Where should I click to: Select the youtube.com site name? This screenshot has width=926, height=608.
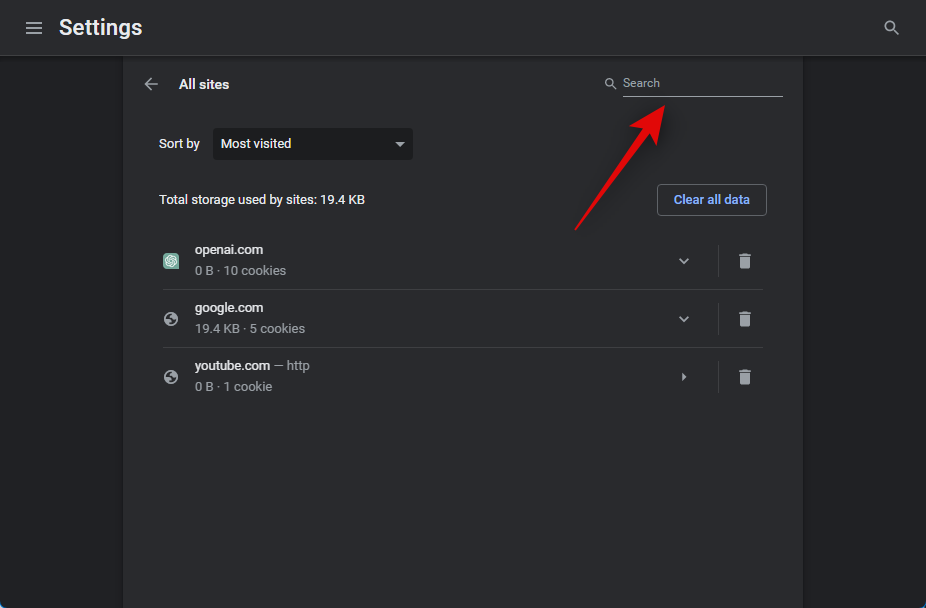[232, 366]
